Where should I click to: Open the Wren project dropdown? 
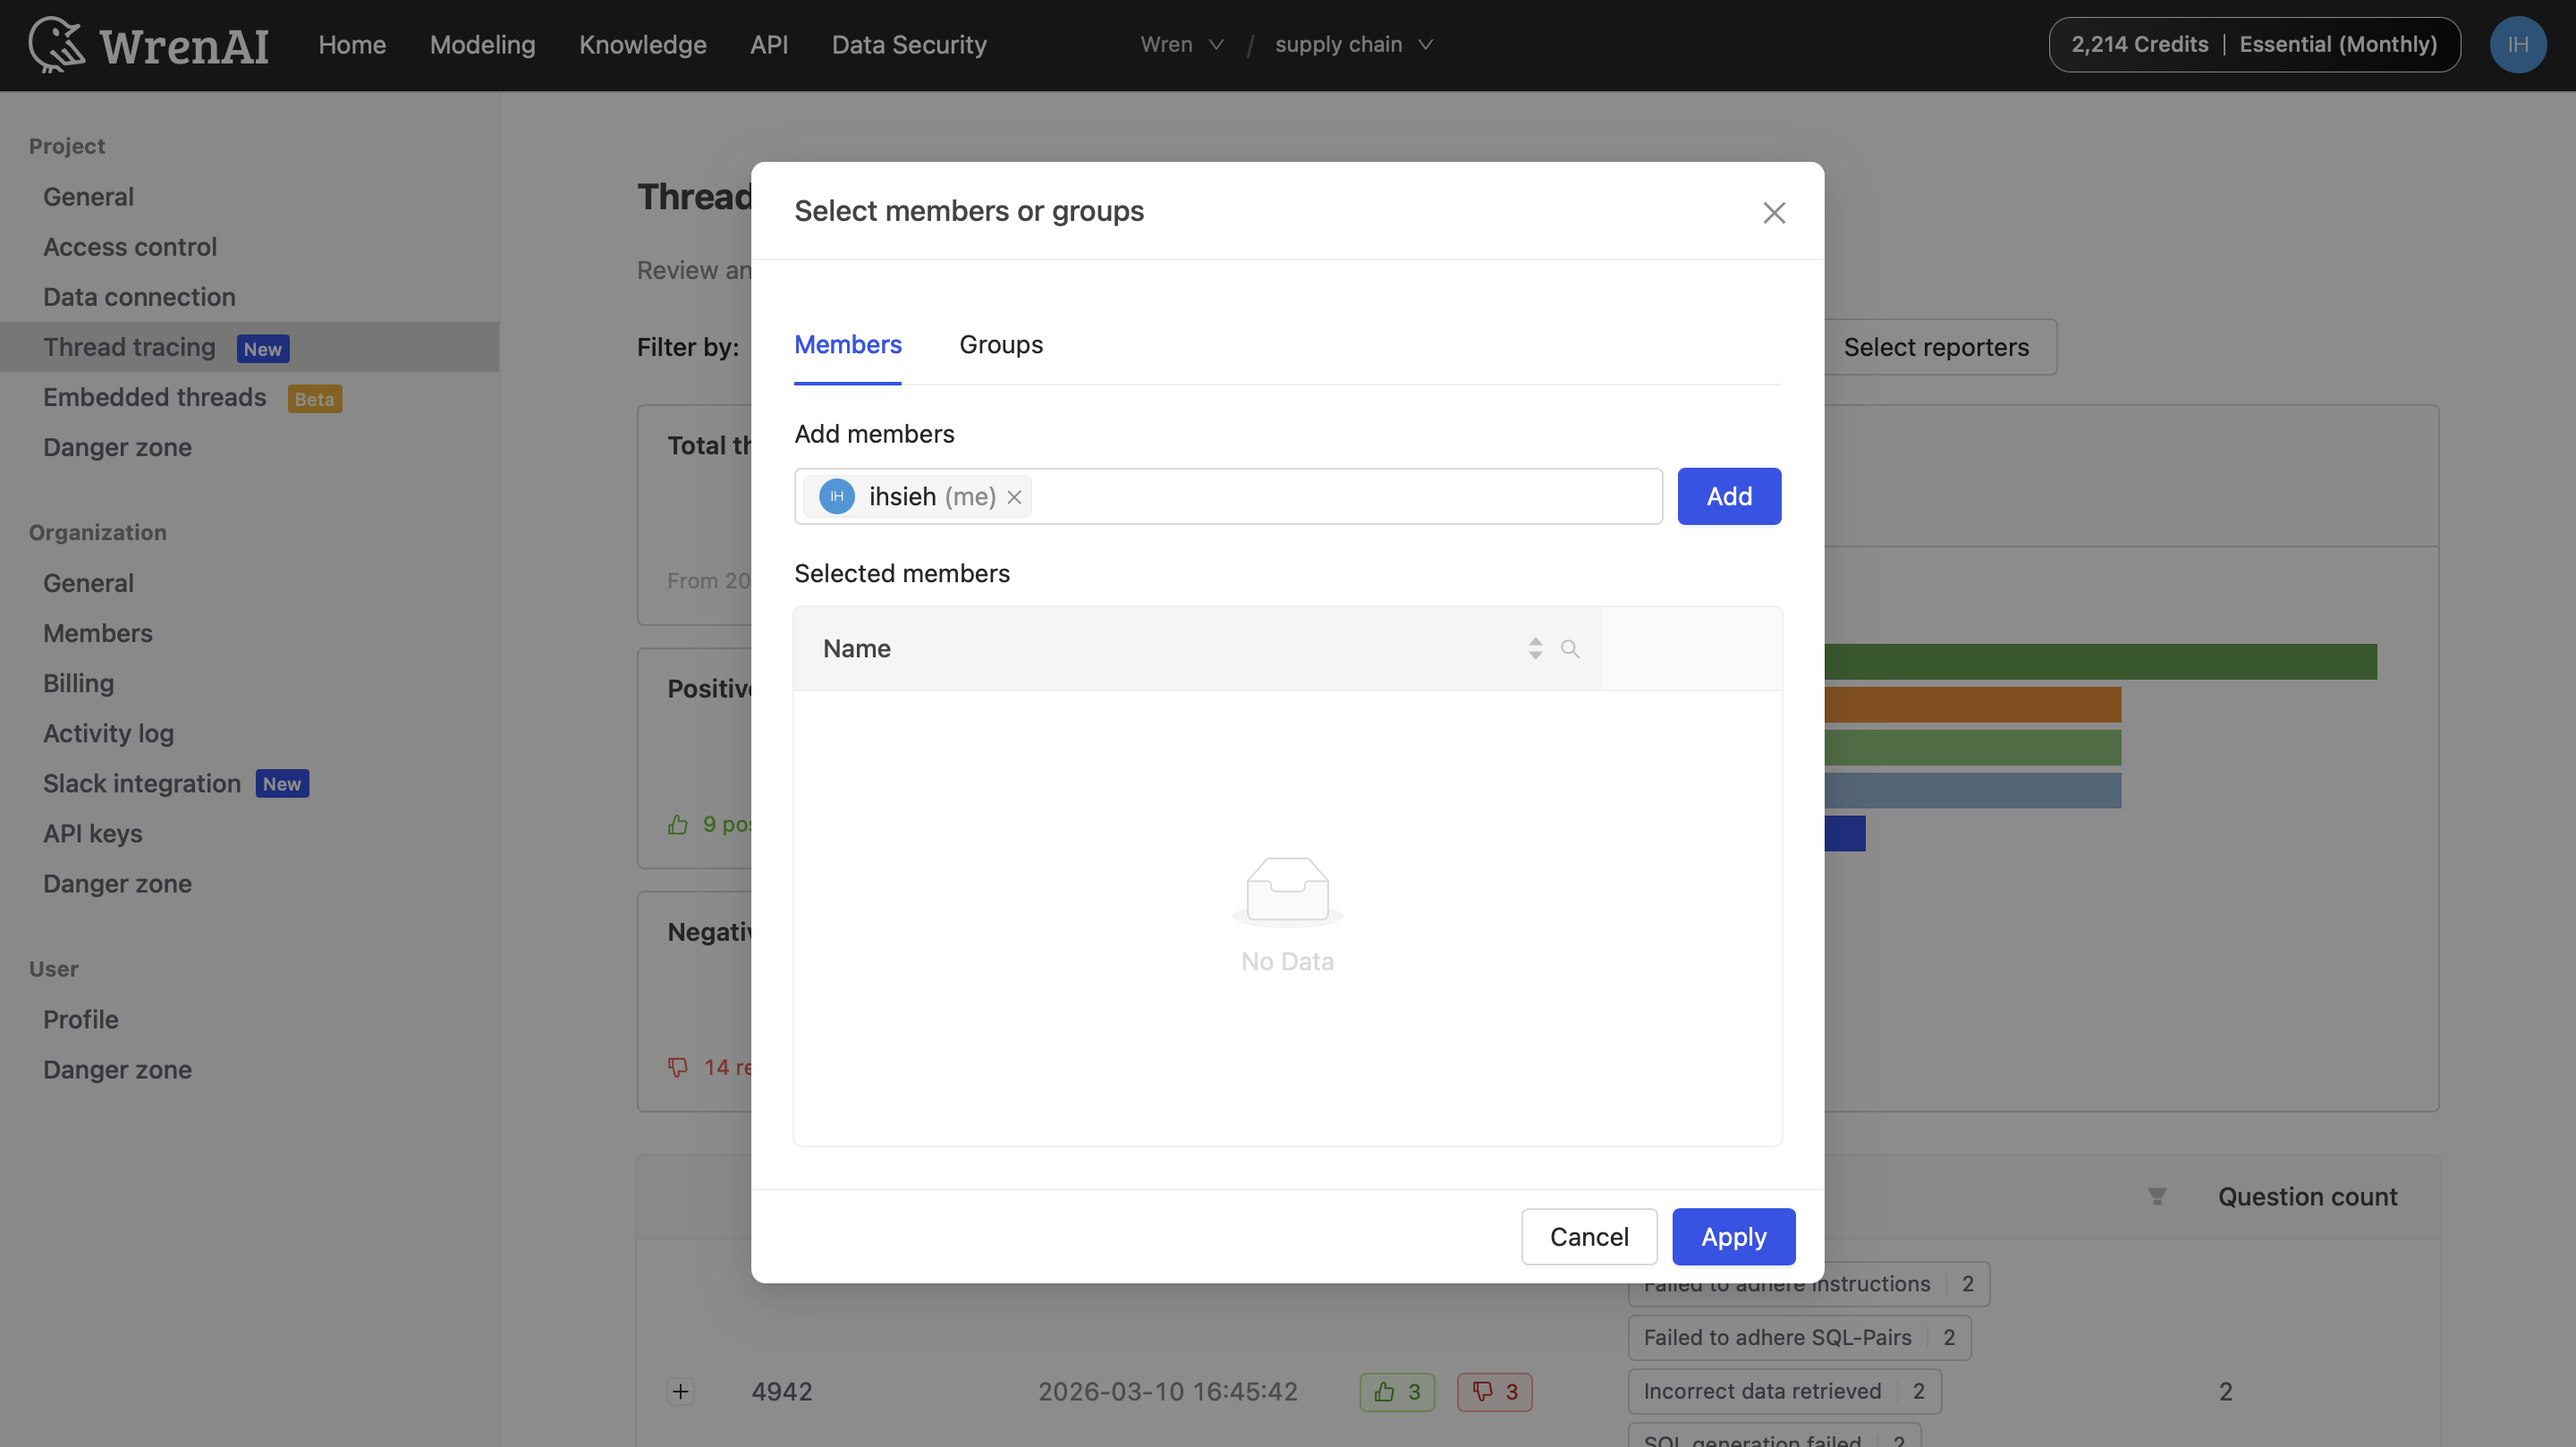click(1182, 44)
